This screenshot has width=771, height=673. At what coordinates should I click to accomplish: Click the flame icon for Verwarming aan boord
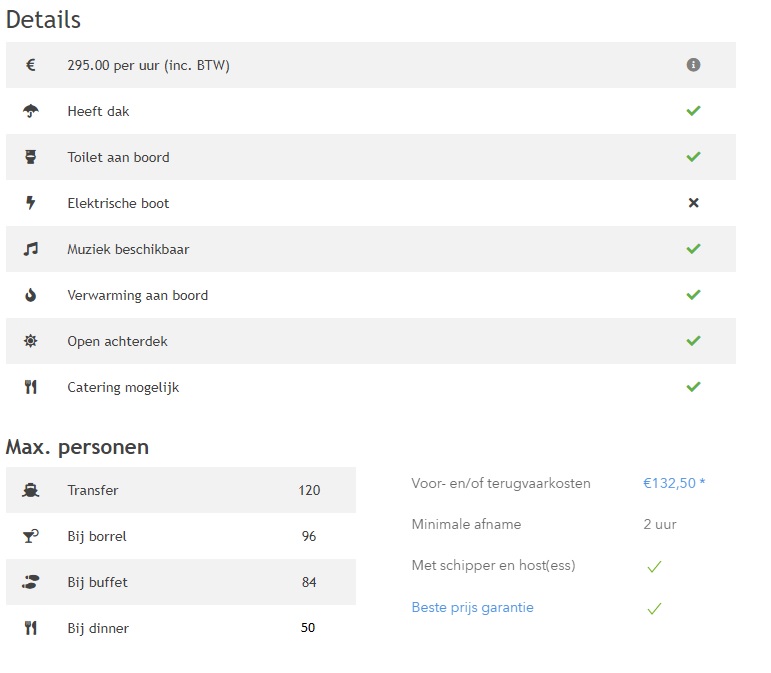pyautogui.click(x=30, y=295)
